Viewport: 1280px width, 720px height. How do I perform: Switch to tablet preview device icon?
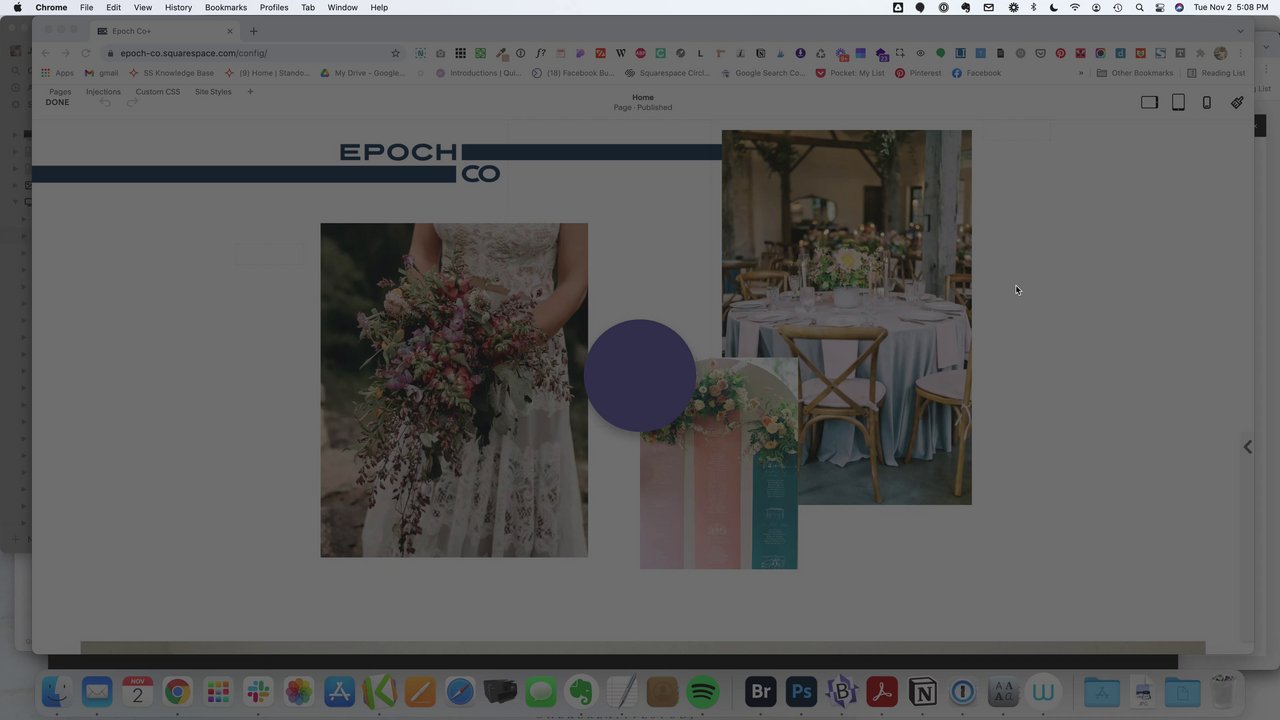tap(1178, 102)
